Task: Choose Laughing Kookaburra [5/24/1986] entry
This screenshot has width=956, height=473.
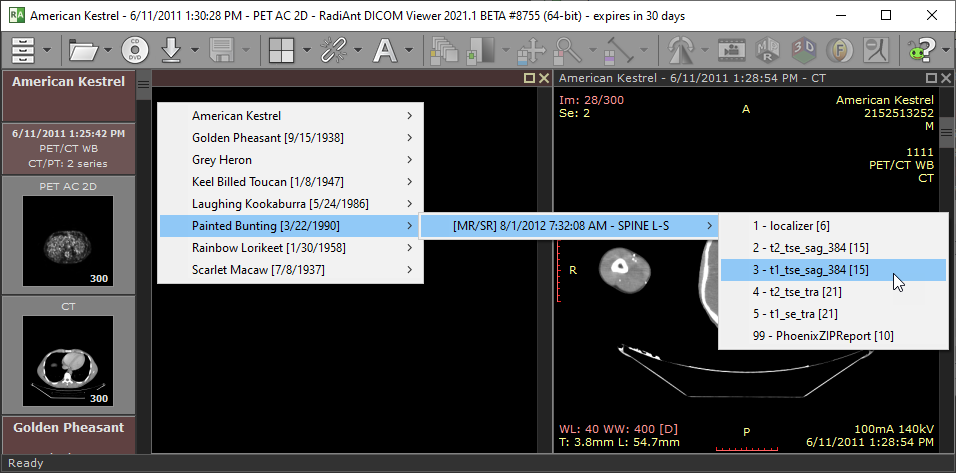Action: (290, 204)
